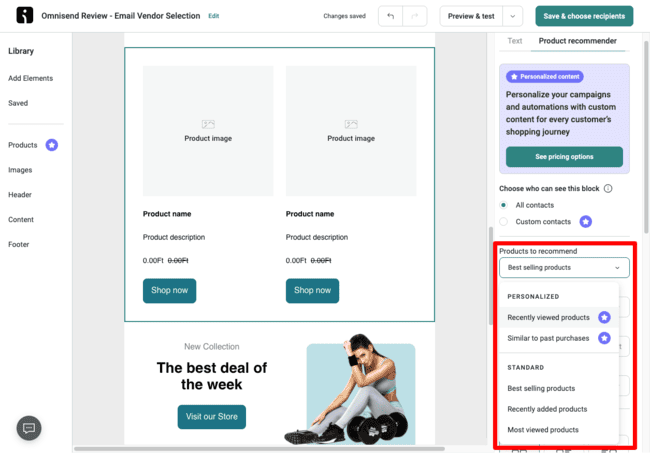Click the Changes saved status text
Screen dimensions: 650x453
click(344, 16)
